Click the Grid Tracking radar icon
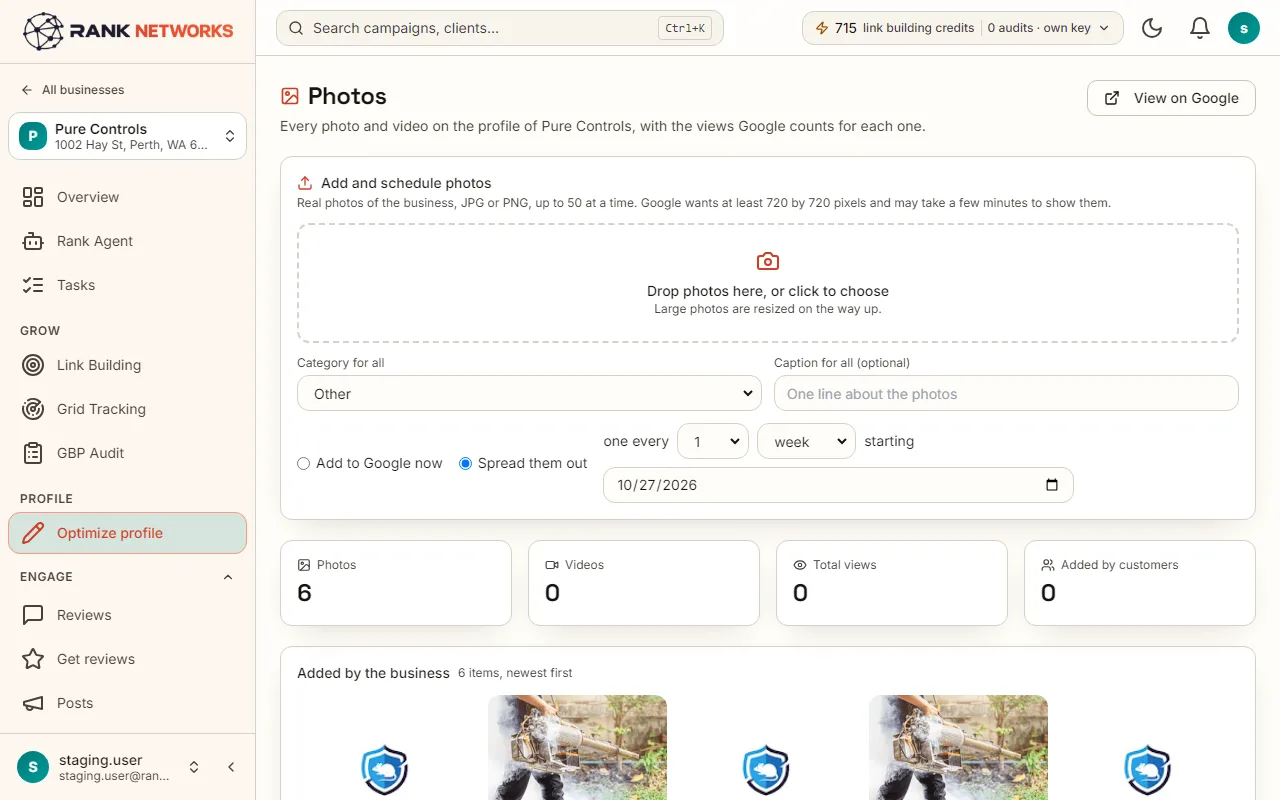The width and height of the screenshot is (1280, 800). pyautogui.click(x=33, y=409)
